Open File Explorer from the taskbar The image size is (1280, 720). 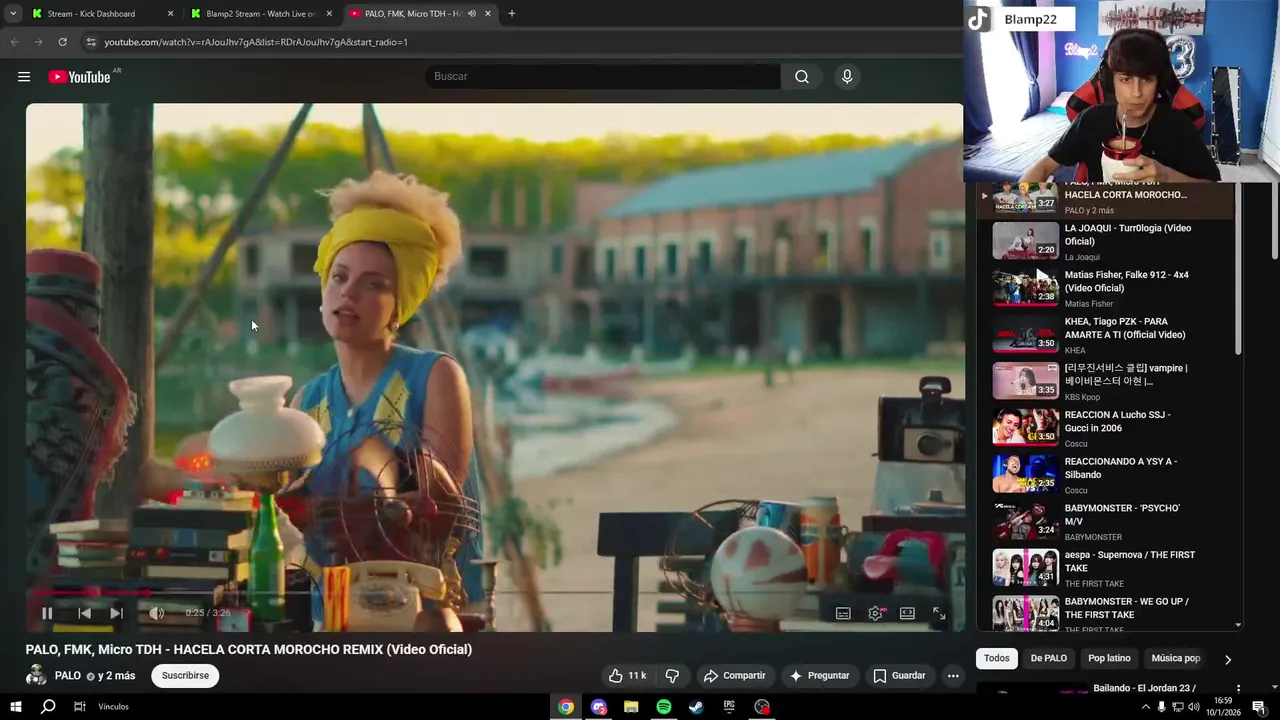(631, 707)
